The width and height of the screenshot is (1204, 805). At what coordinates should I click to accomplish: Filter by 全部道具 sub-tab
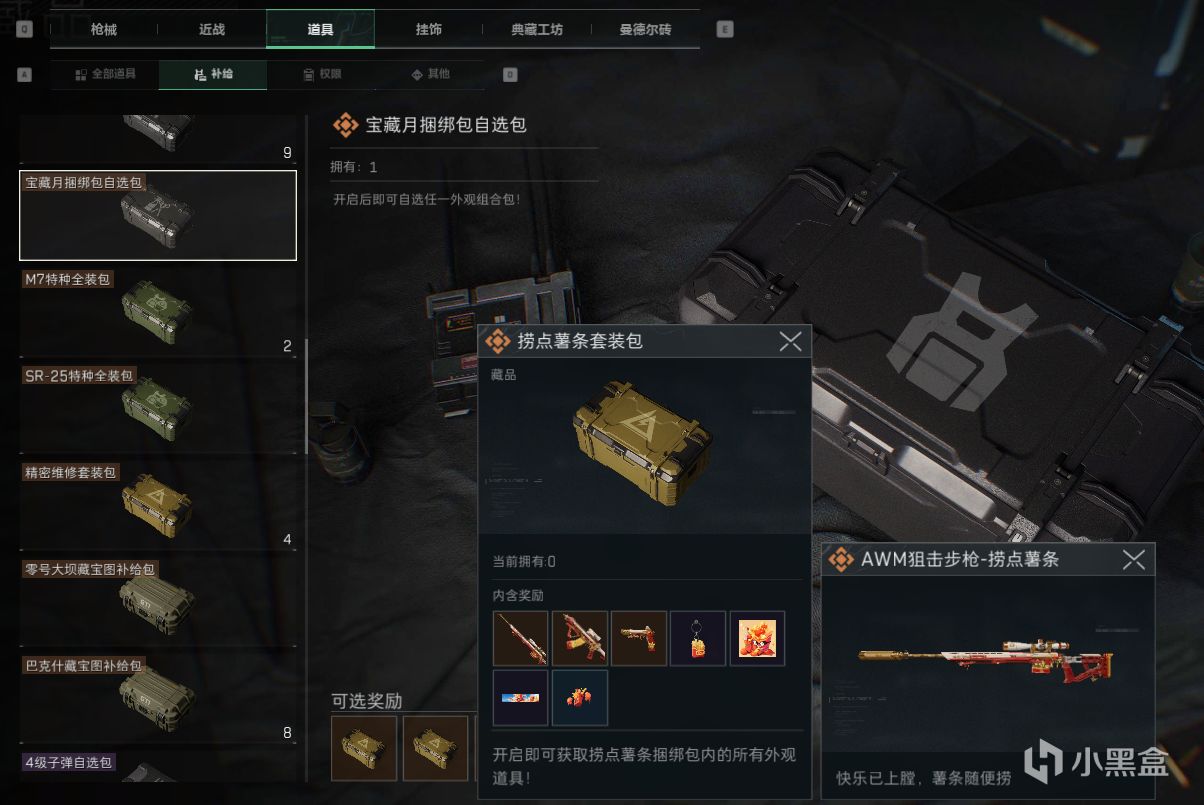click(105, 74)
